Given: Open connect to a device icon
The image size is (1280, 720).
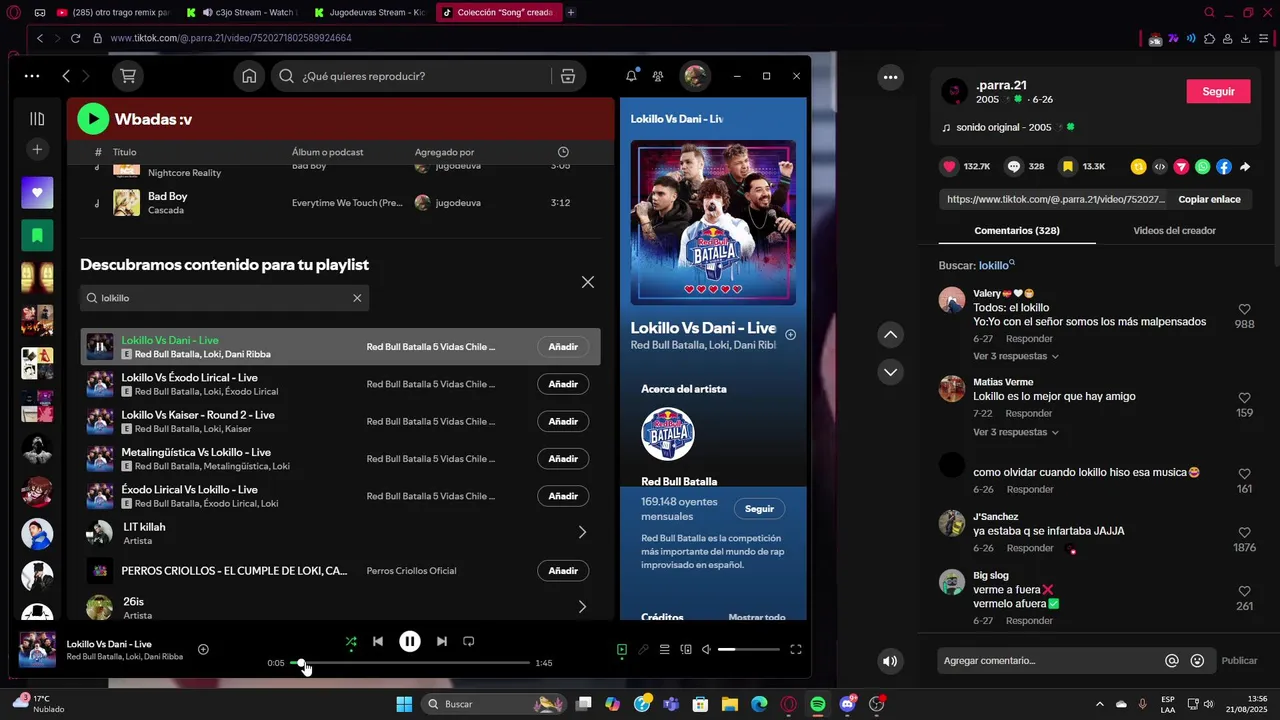Looking at the screenshot, I should pyautogui.click(x=686, y=650).
